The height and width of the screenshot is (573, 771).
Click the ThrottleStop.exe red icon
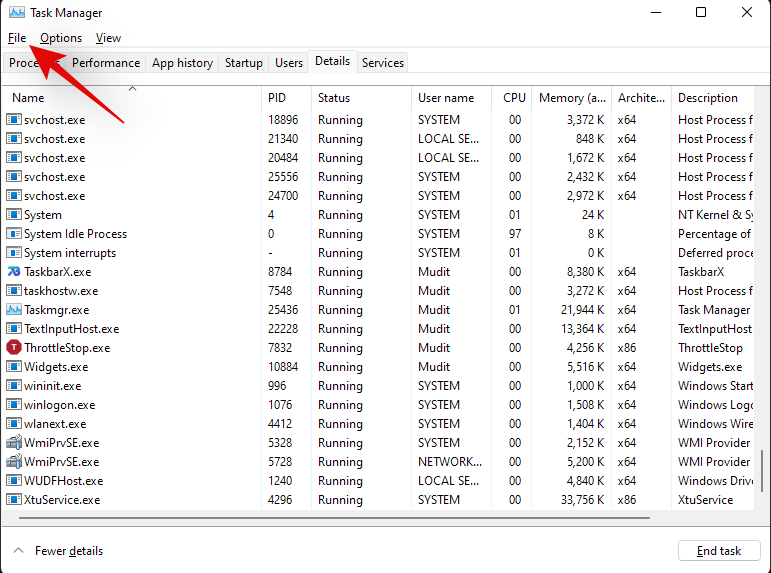14,348
